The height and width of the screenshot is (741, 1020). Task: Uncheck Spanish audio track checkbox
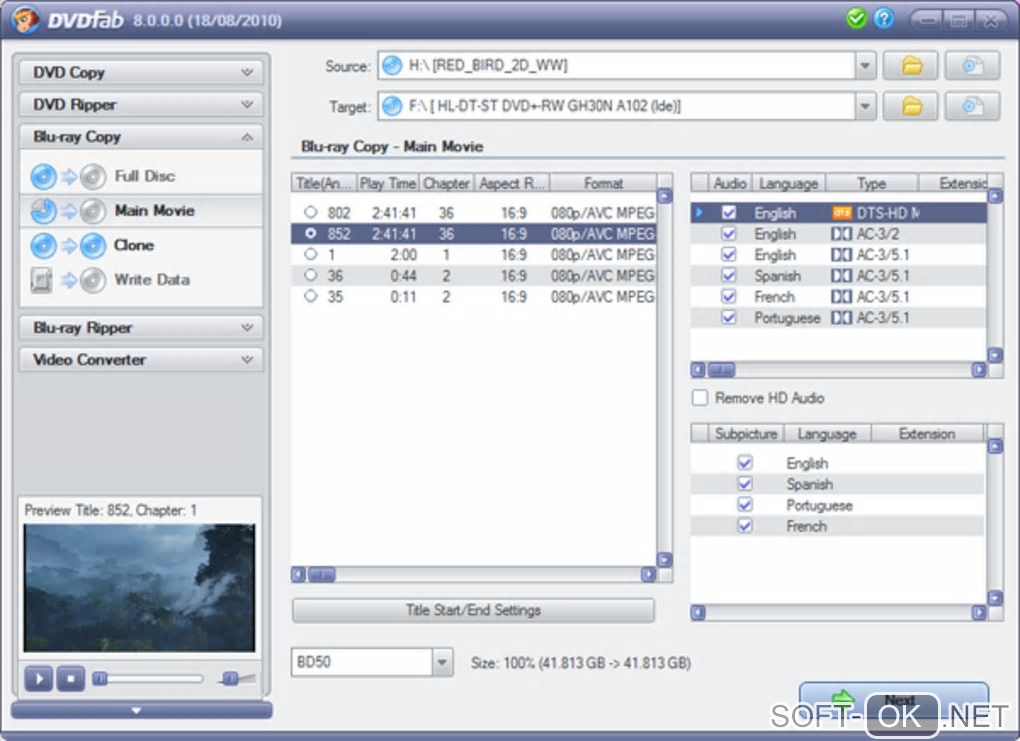[x=729, y=276]
